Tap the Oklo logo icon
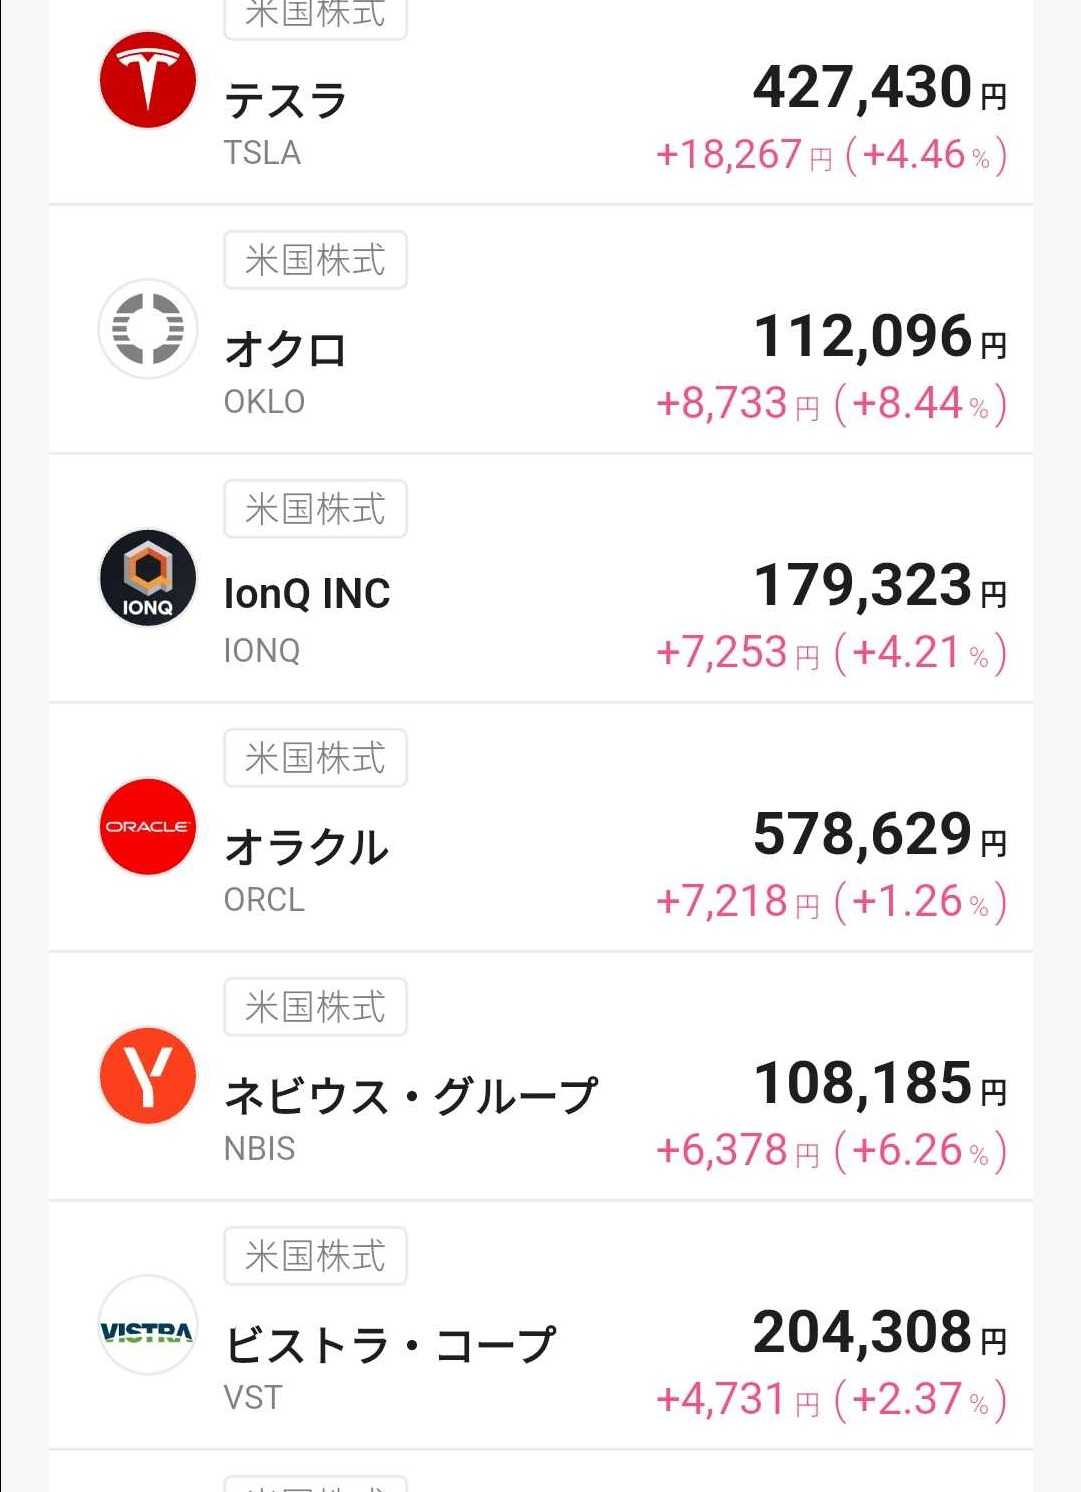Viewport: 1081px width, 1492px height. [x=148, y=328]
